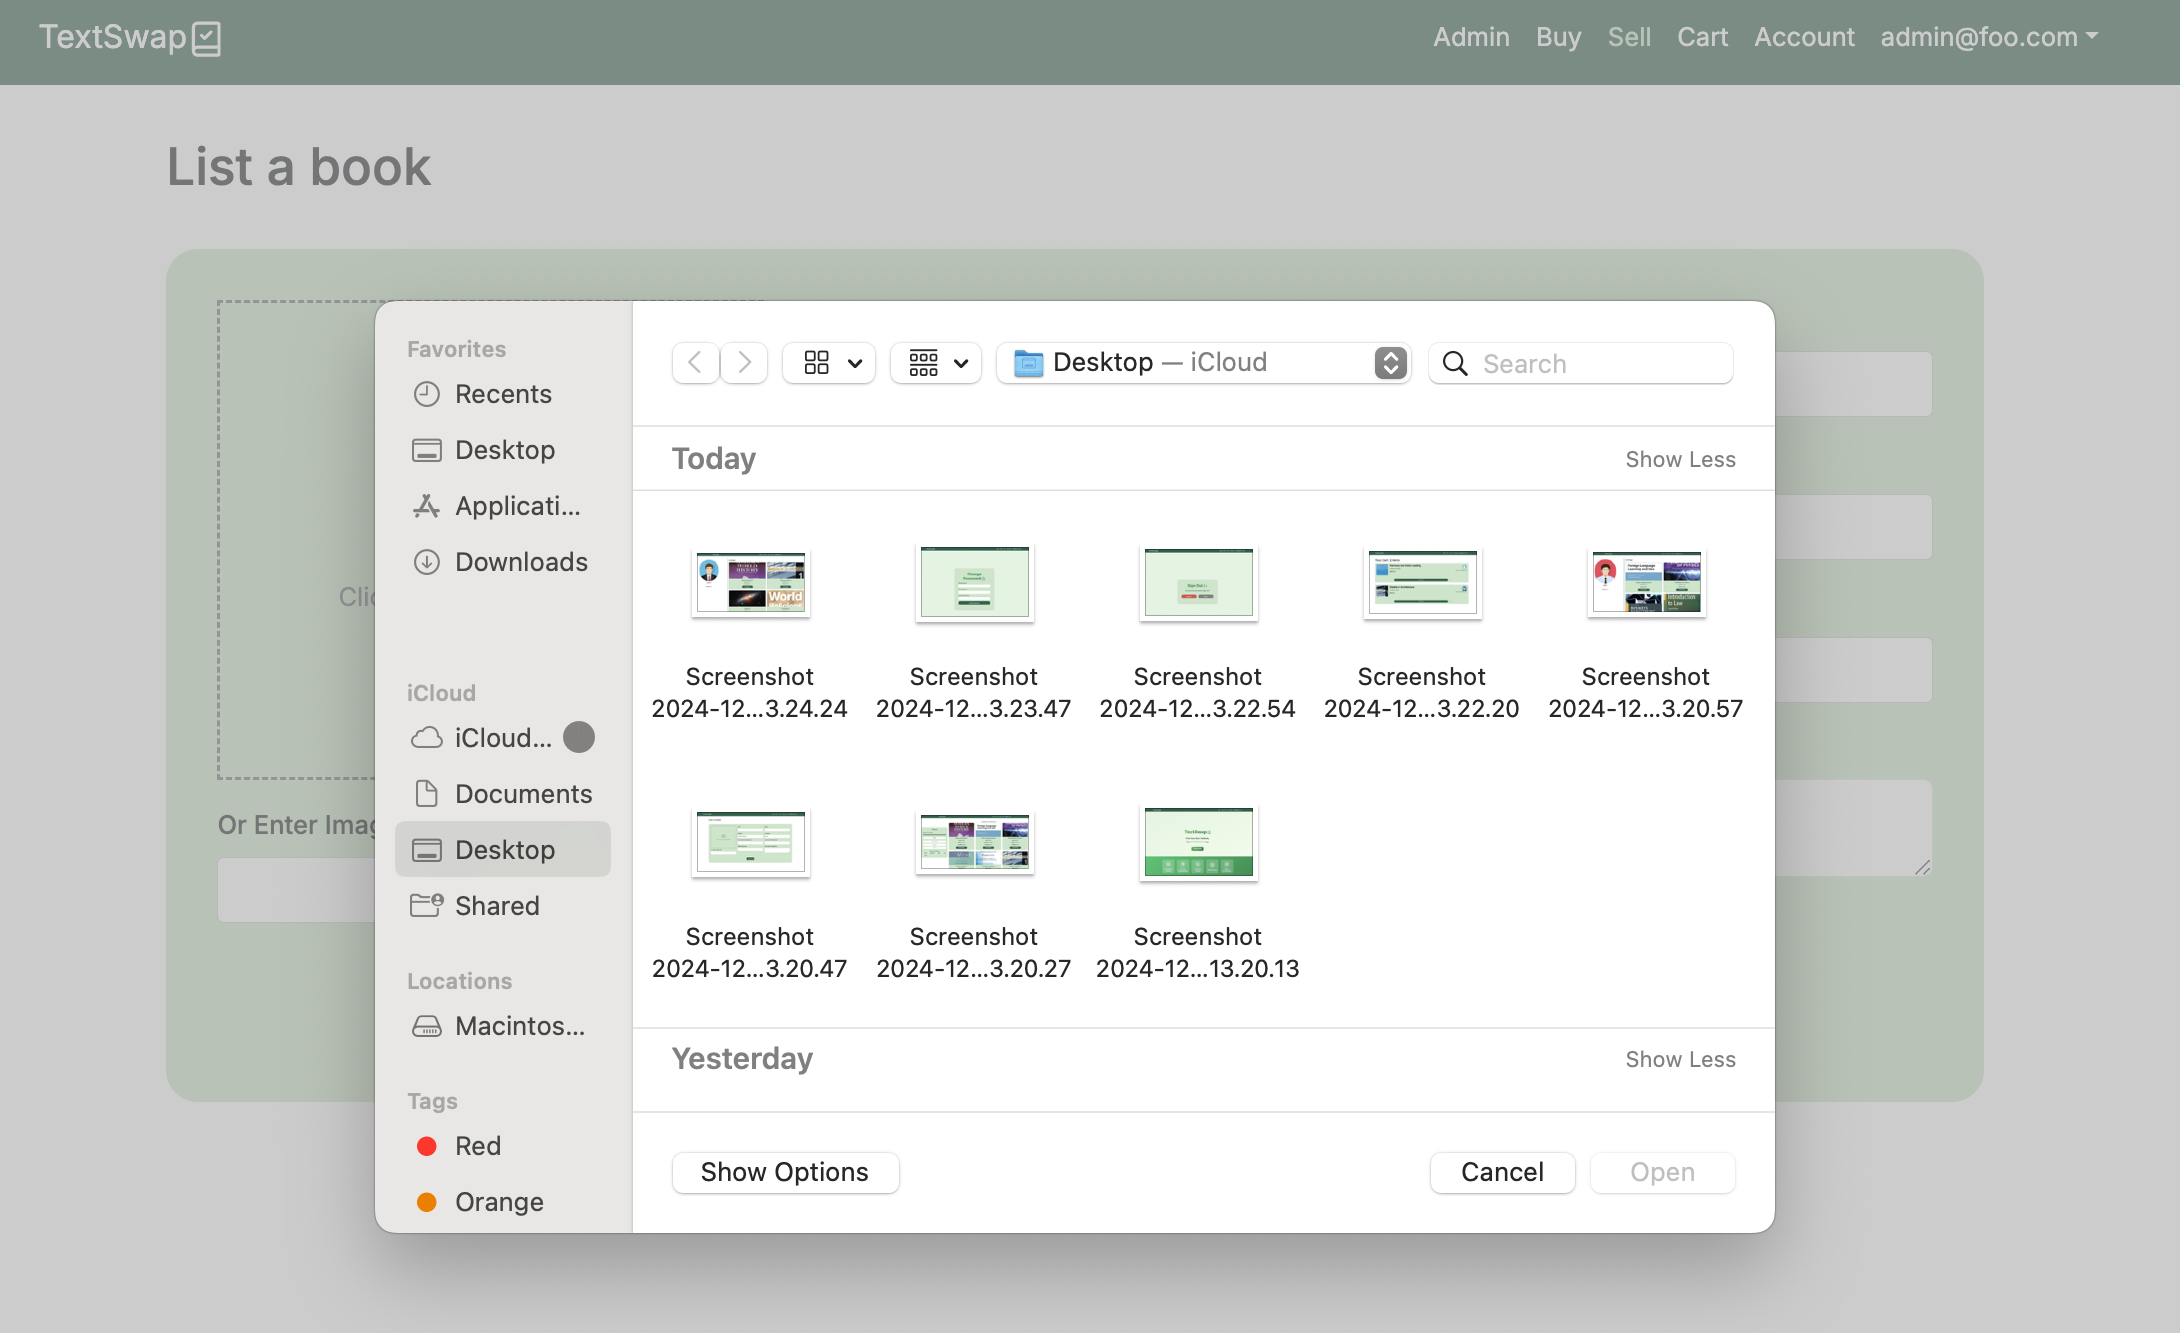The height and width of the screenshot is (1333, 2180).
Task: Open grouping options dropdown
Action: pos(937,363)
